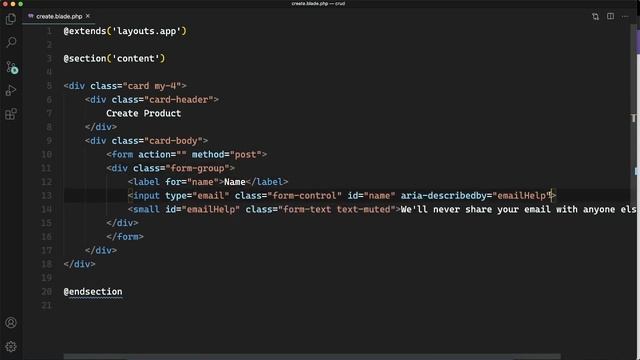The height and width of the screenshot is (360, 640).
Task: Click line number 13 in gutter
Action: (x=47, y=196)
